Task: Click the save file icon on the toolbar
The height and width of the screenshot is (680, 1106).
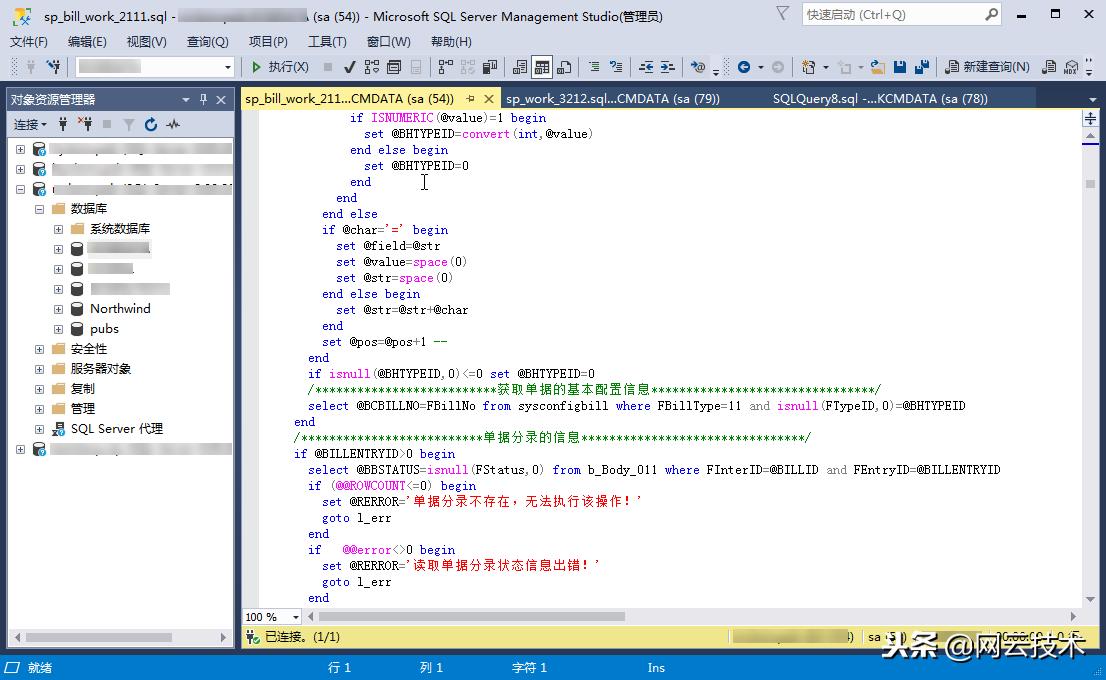Action: click(x=900, y=68)
